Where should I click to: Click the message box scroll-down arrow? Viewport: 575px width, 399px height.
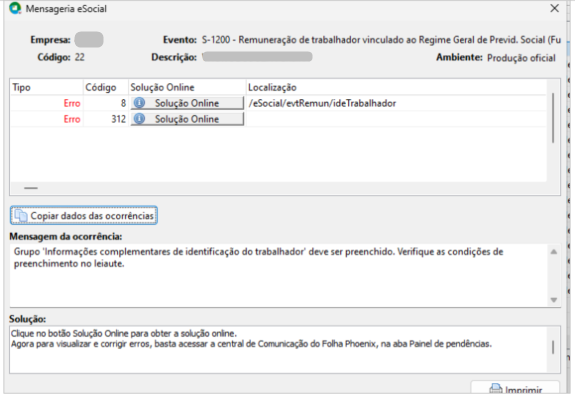(554, 300)
